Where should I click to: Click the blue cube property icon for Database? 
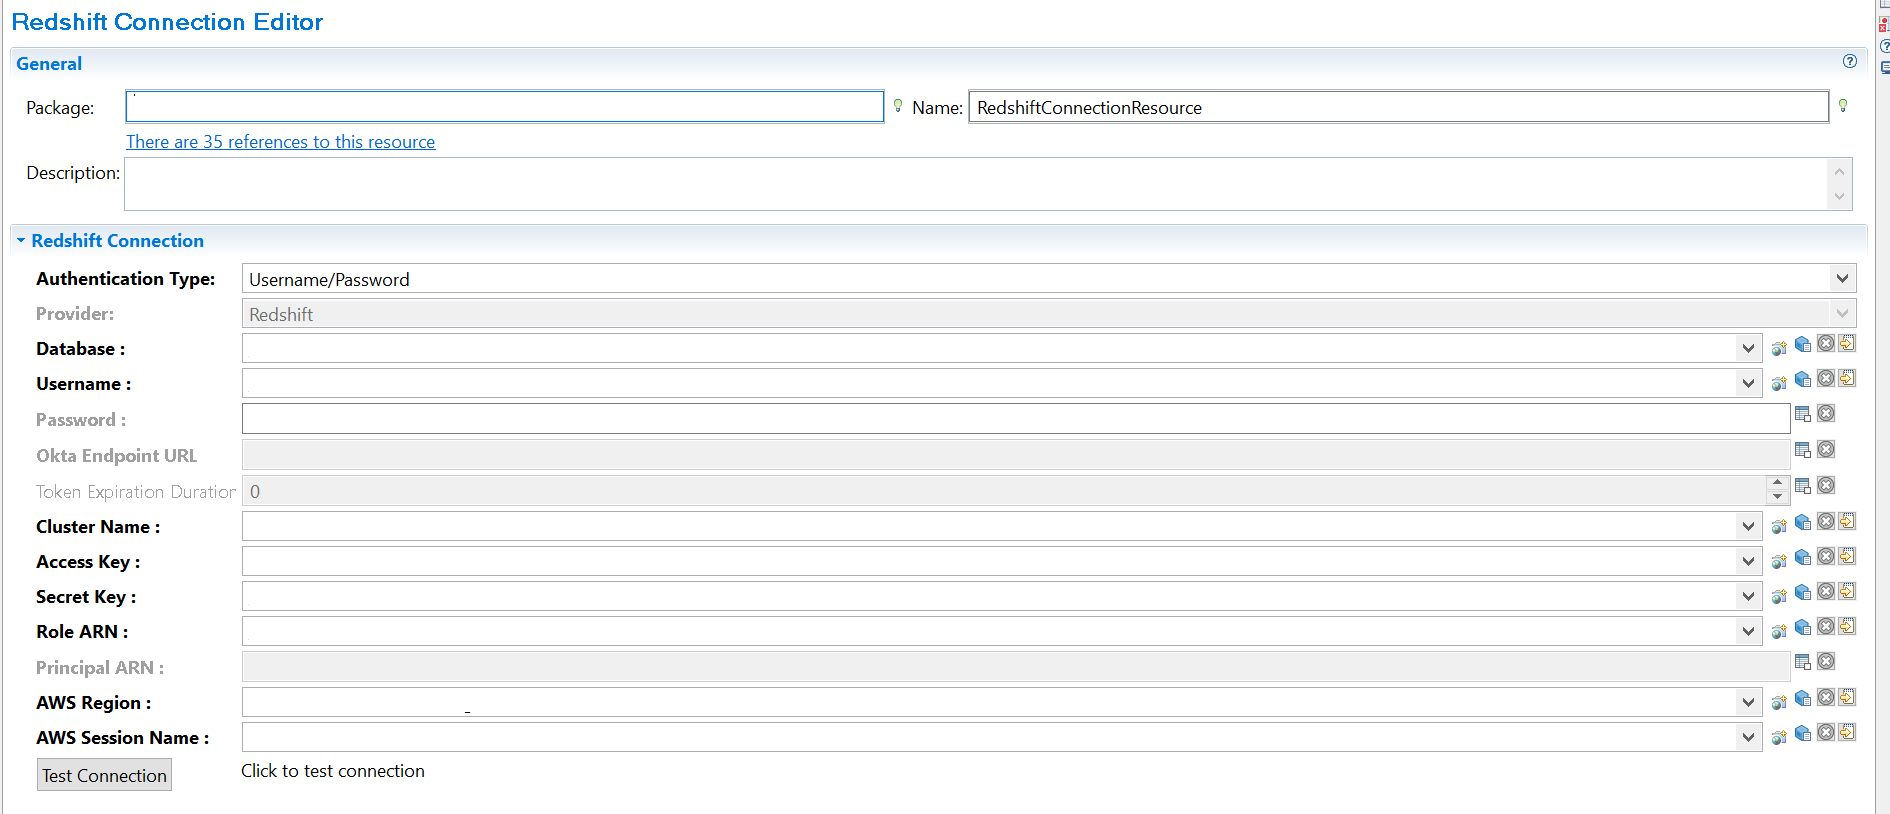click(1803, 344)
